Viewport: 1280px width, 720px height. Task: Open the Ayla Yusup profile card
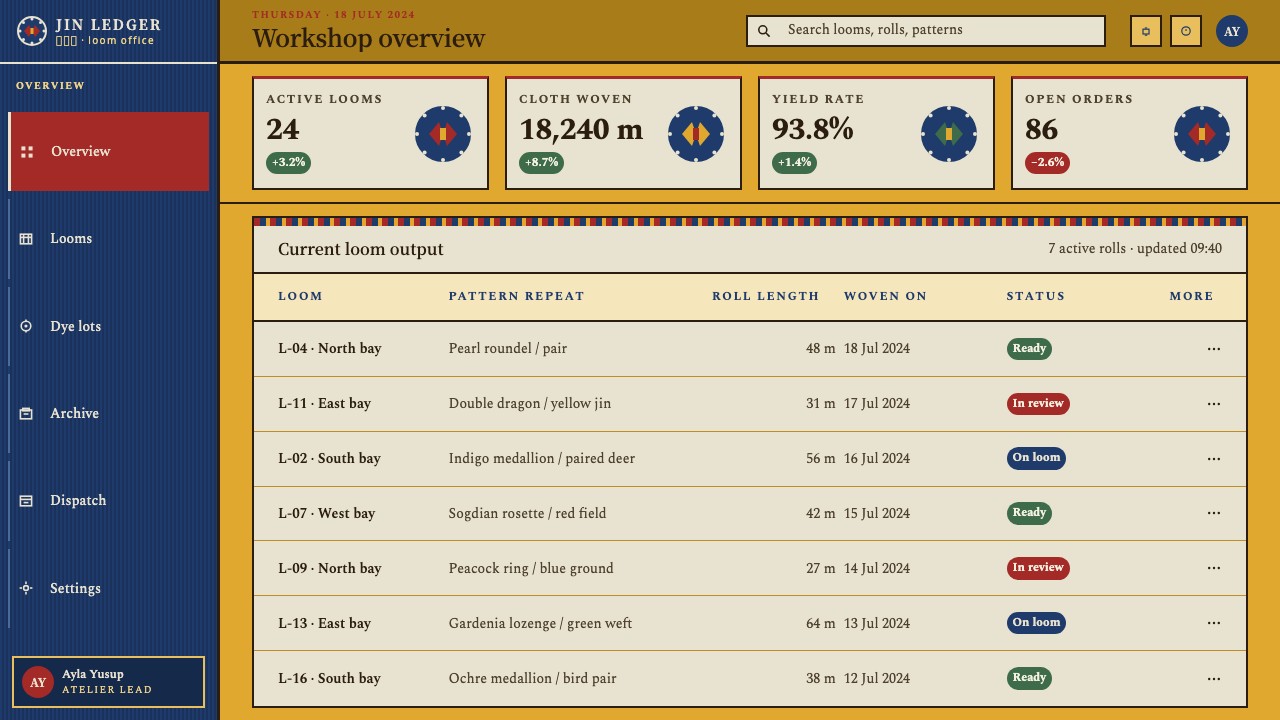click(x=108, y=682)
